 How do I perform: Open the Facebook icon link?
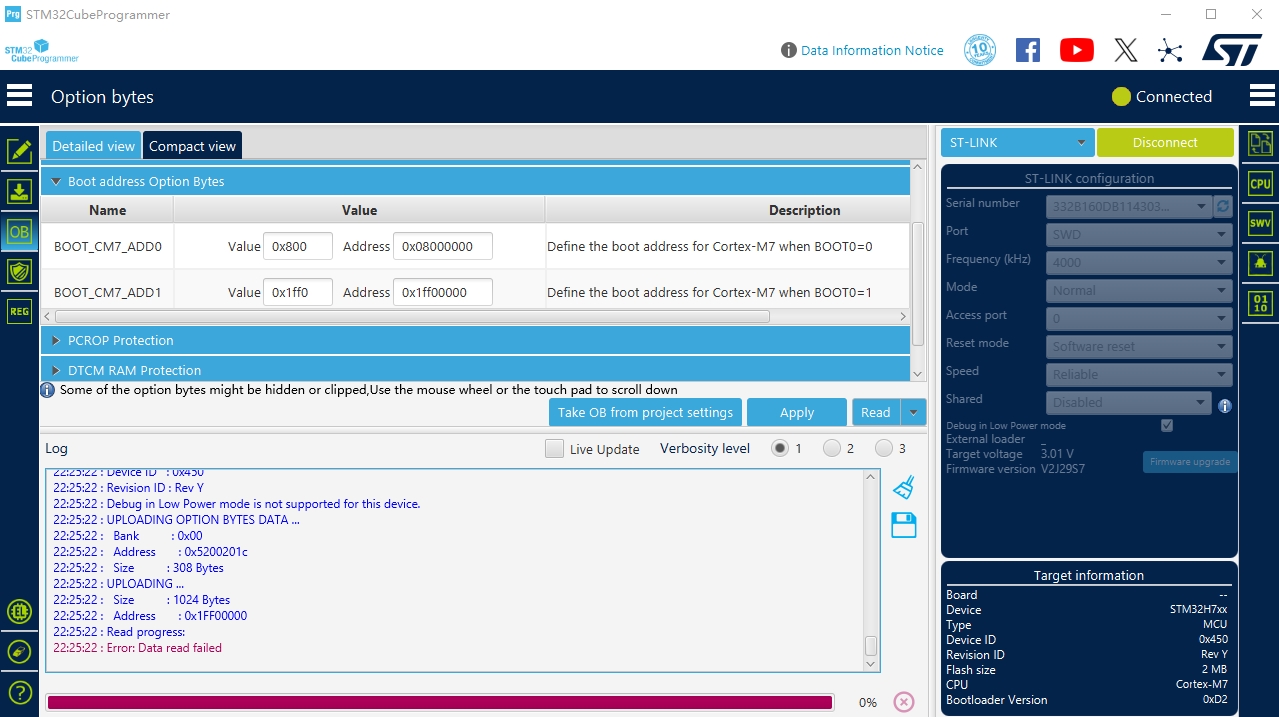pos(1028,50)
